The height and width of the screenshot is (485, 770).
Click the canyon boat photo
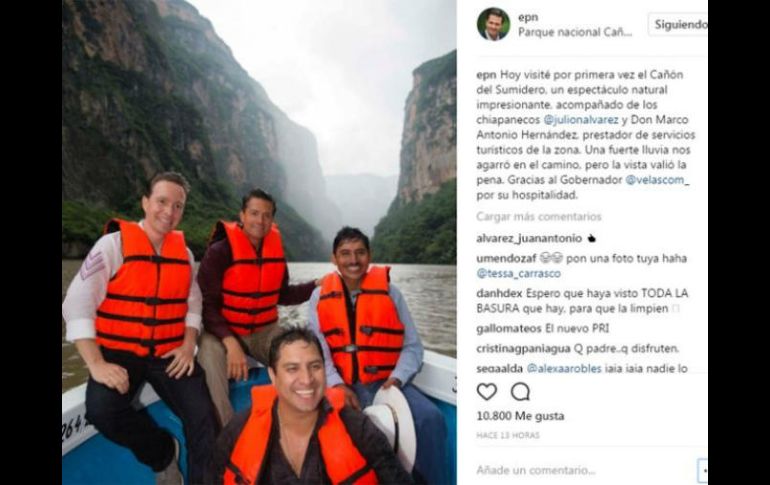(x=259, y=242)
